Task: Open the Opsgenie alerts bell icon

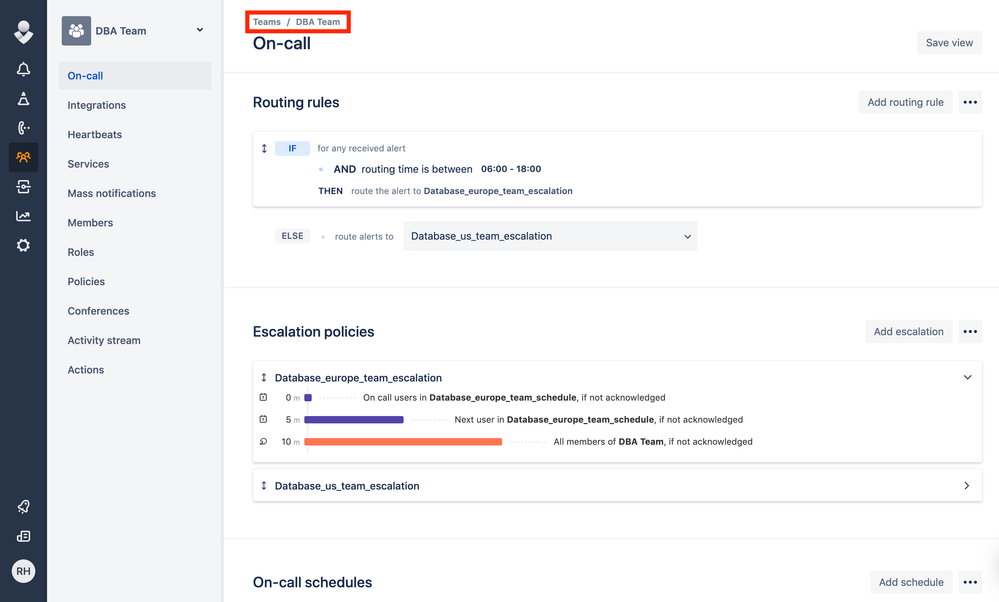Action: click(x=23, y=68)
